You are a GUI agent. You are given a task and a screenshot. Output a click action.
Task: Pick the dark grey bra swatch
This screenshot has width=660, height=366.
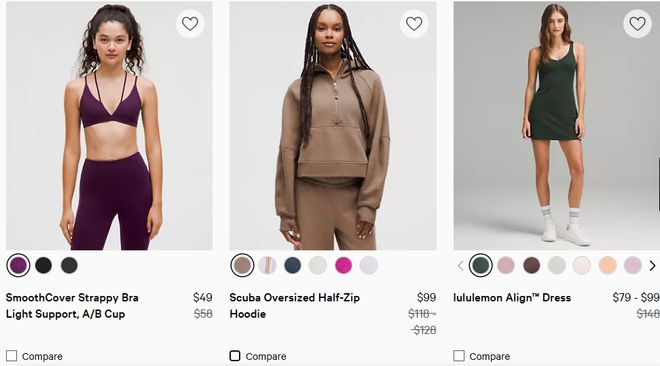pos(69,265)
